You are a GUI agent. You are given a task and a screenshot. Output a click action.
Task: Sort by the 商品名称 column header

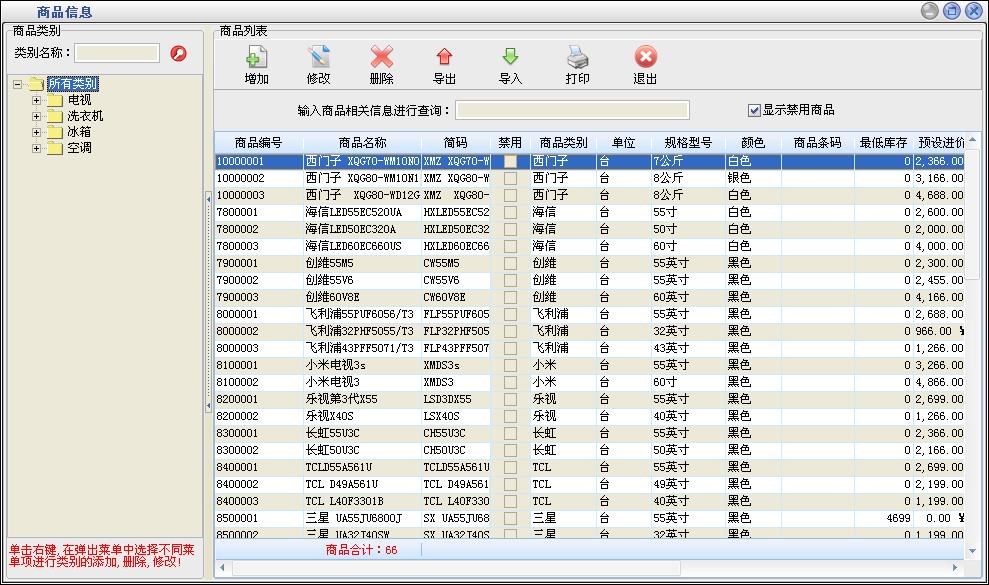pos(362,143)
